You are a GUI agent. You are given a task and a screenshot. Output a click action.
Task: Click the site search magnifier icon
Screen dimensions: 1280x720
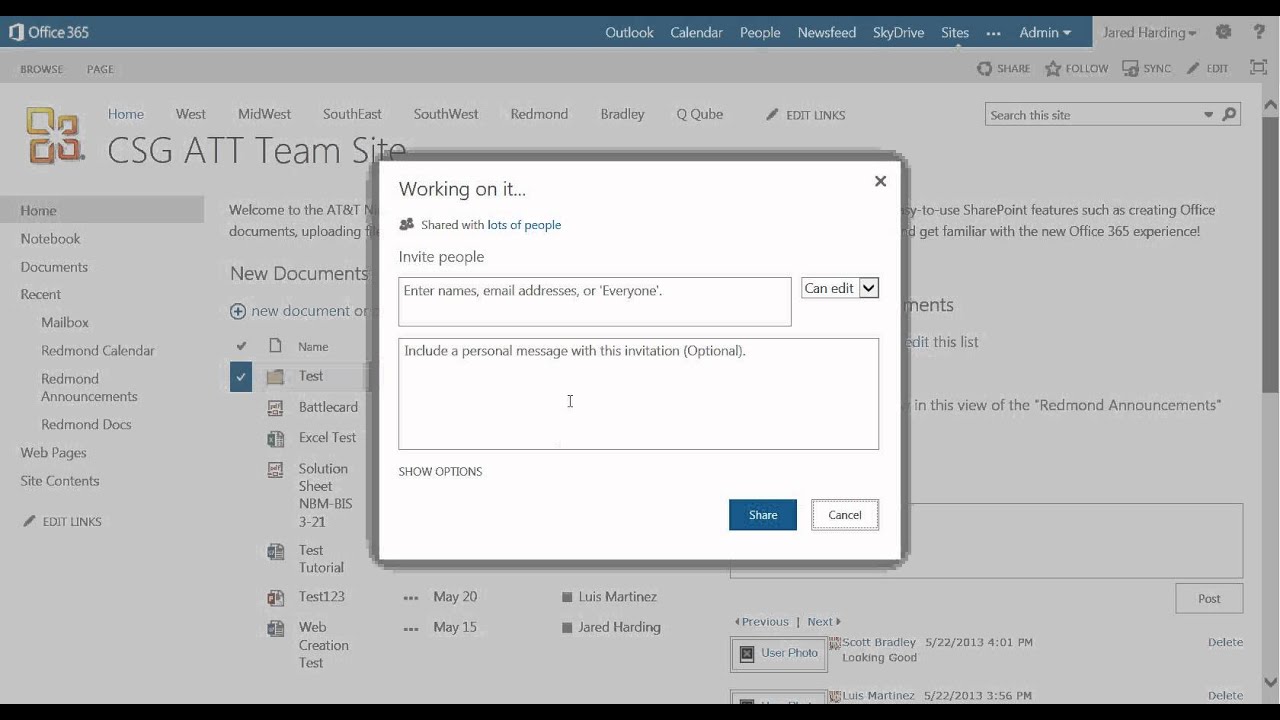(x=1229, y=114)
